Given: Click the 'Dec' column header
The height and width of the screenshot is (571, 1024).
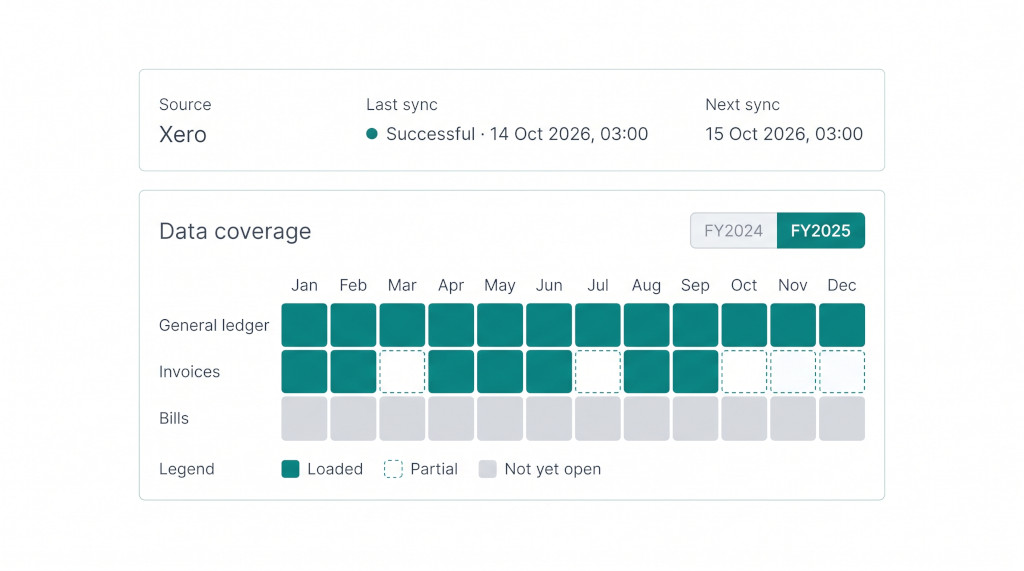Looking at the screenshot, I should pos(842,286).
